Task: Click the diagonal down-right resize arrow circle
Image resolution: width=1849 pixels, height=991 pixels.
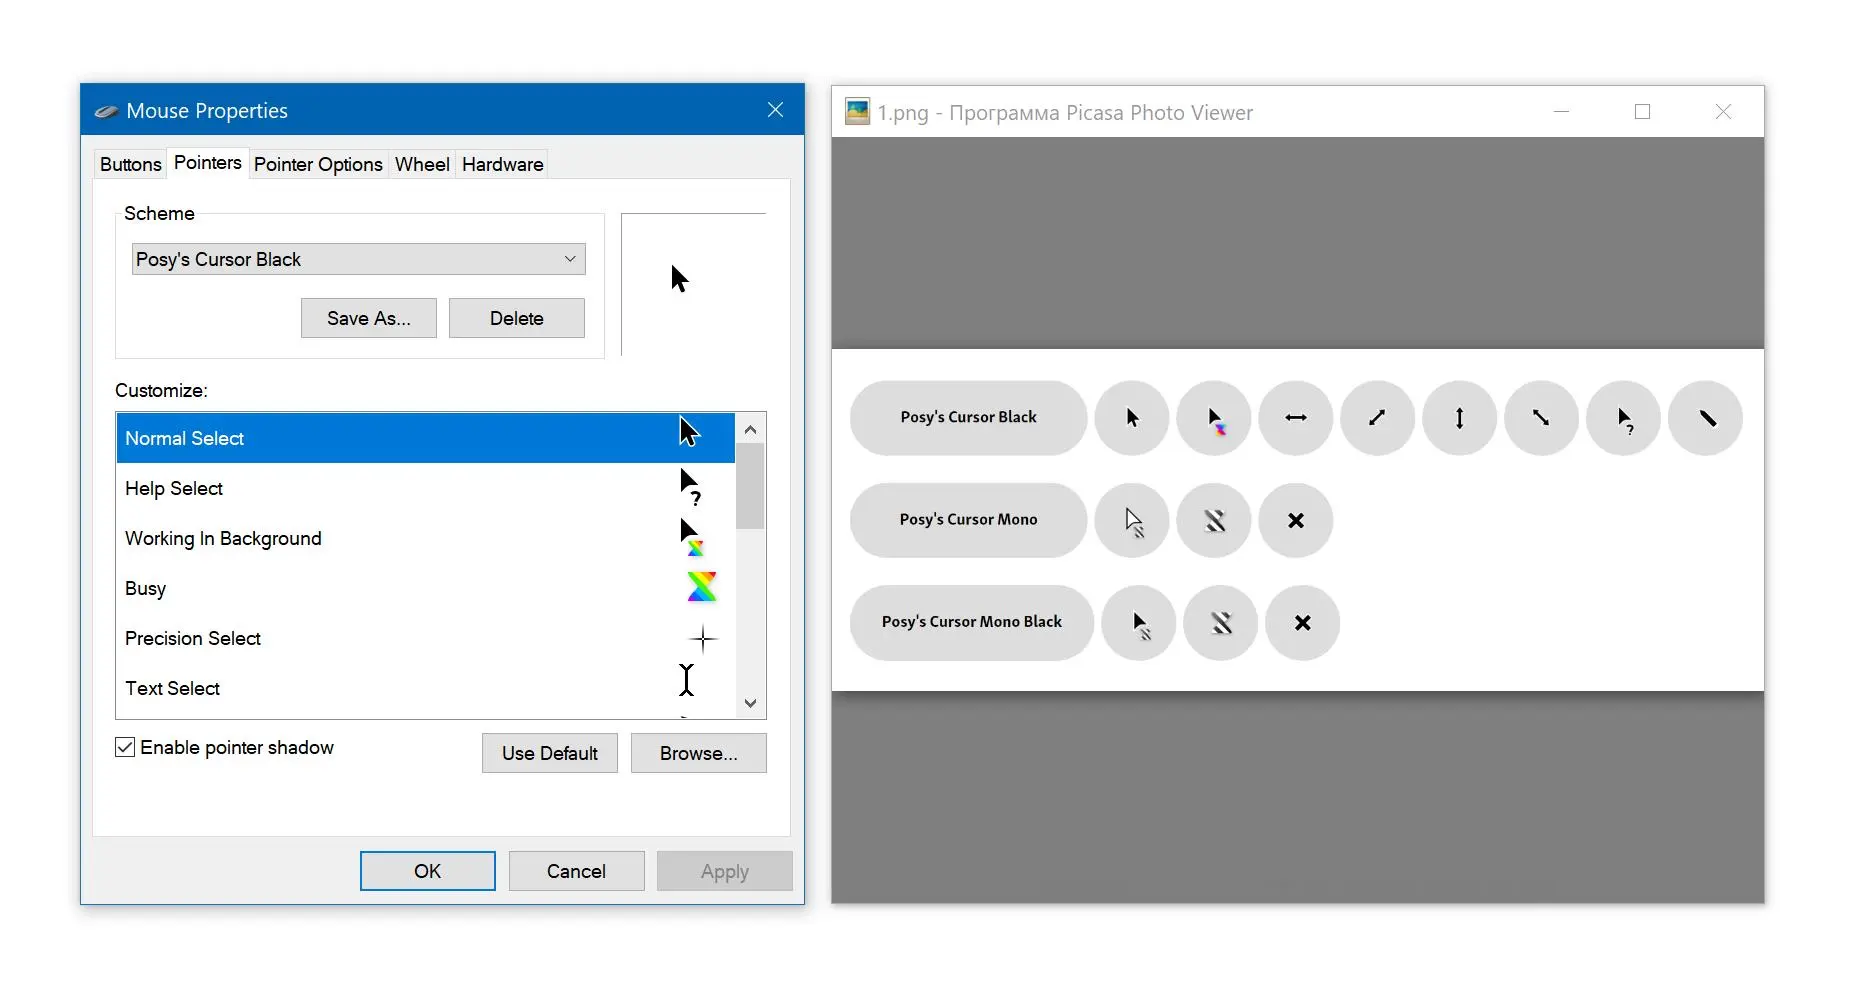Action: tap(1542, 418)
